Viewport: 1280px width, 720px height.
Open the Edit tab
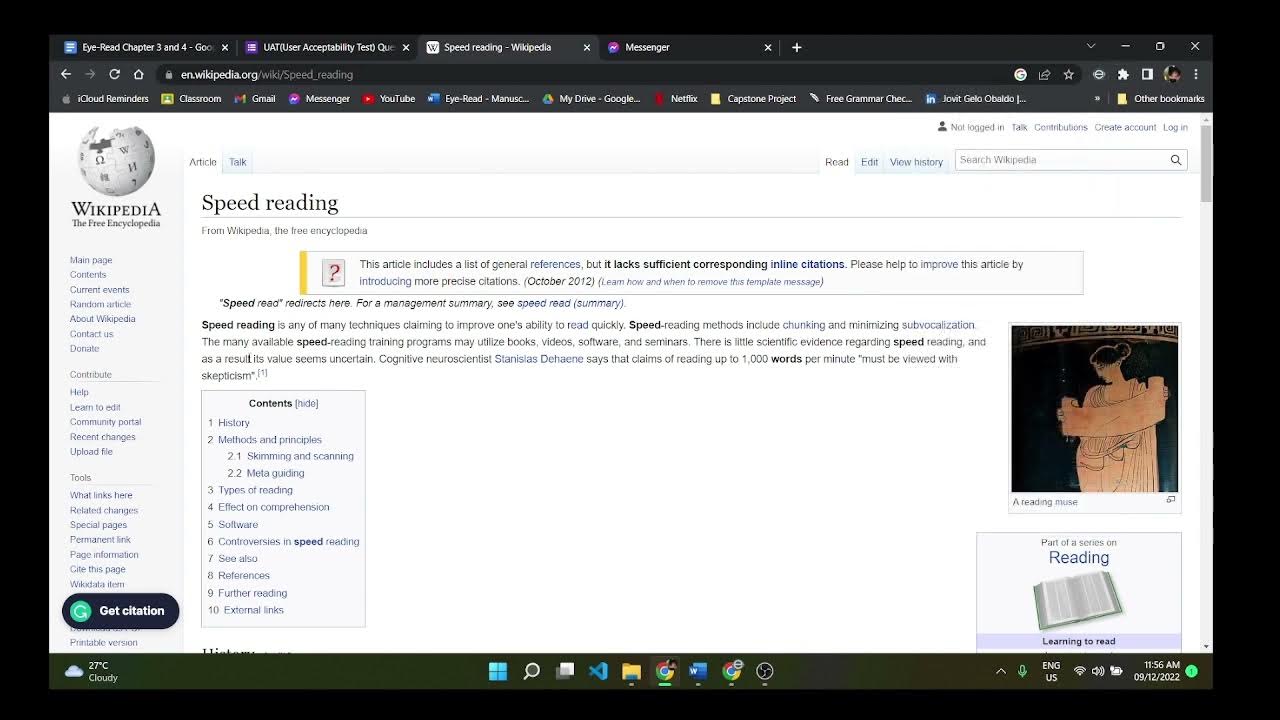pyautogui.click(x=869, y=162)
